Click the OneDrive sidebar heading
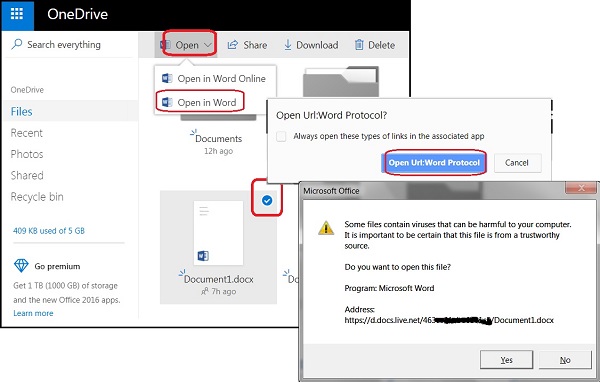The width and height of the screenshot is (600, 382). (x=27, y=90)
